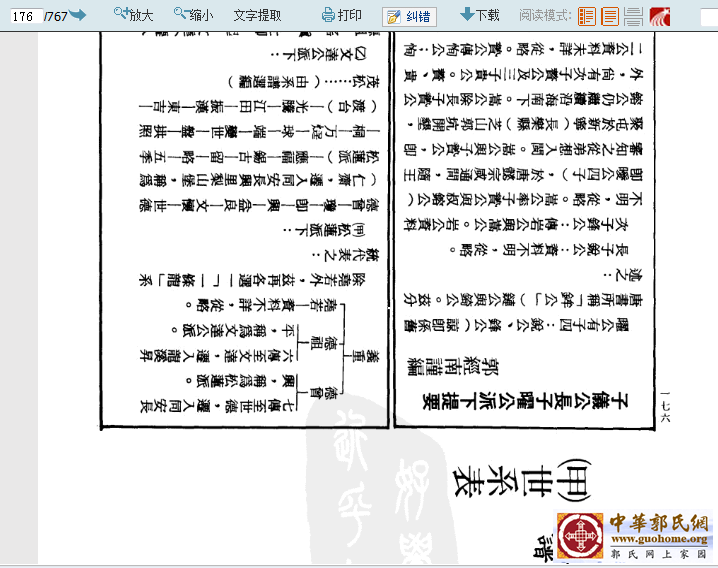Click the large title (甲)世系表
Screen dimensions: 718x568
[x=522, y=481]
